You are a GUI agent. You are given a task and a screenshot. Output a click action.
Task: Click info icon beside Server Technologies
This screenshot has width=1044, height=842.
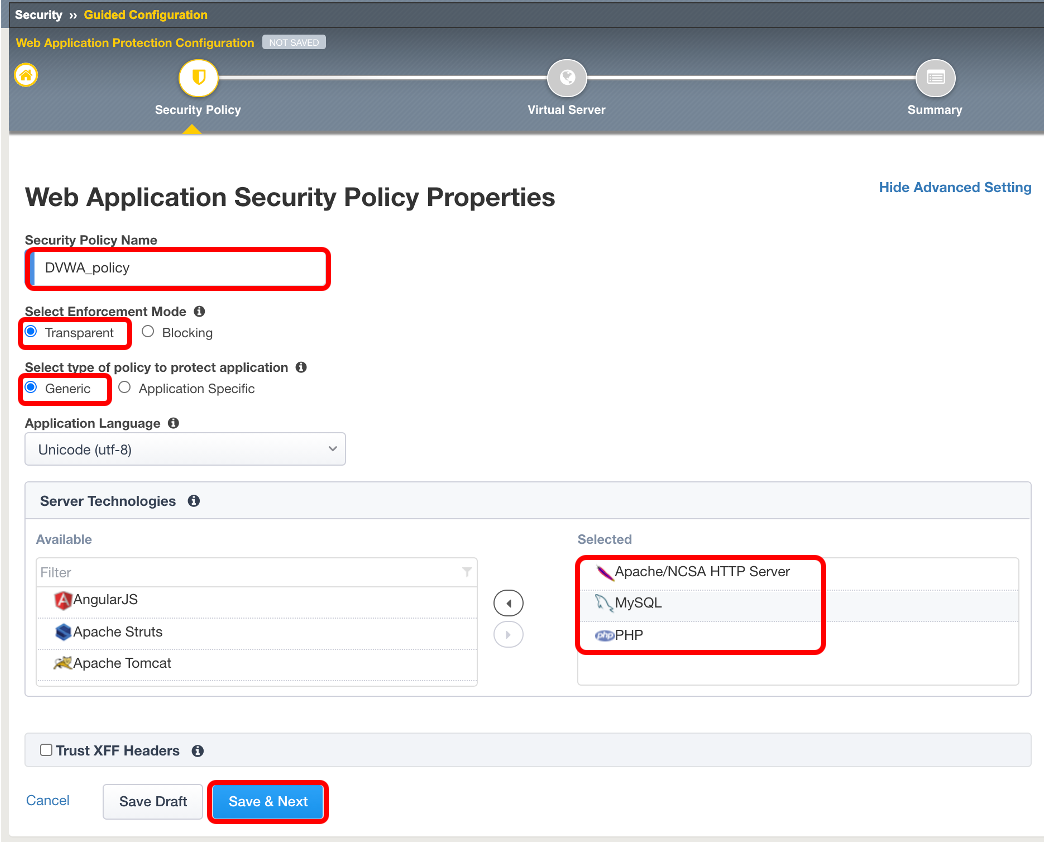[194, 501]
